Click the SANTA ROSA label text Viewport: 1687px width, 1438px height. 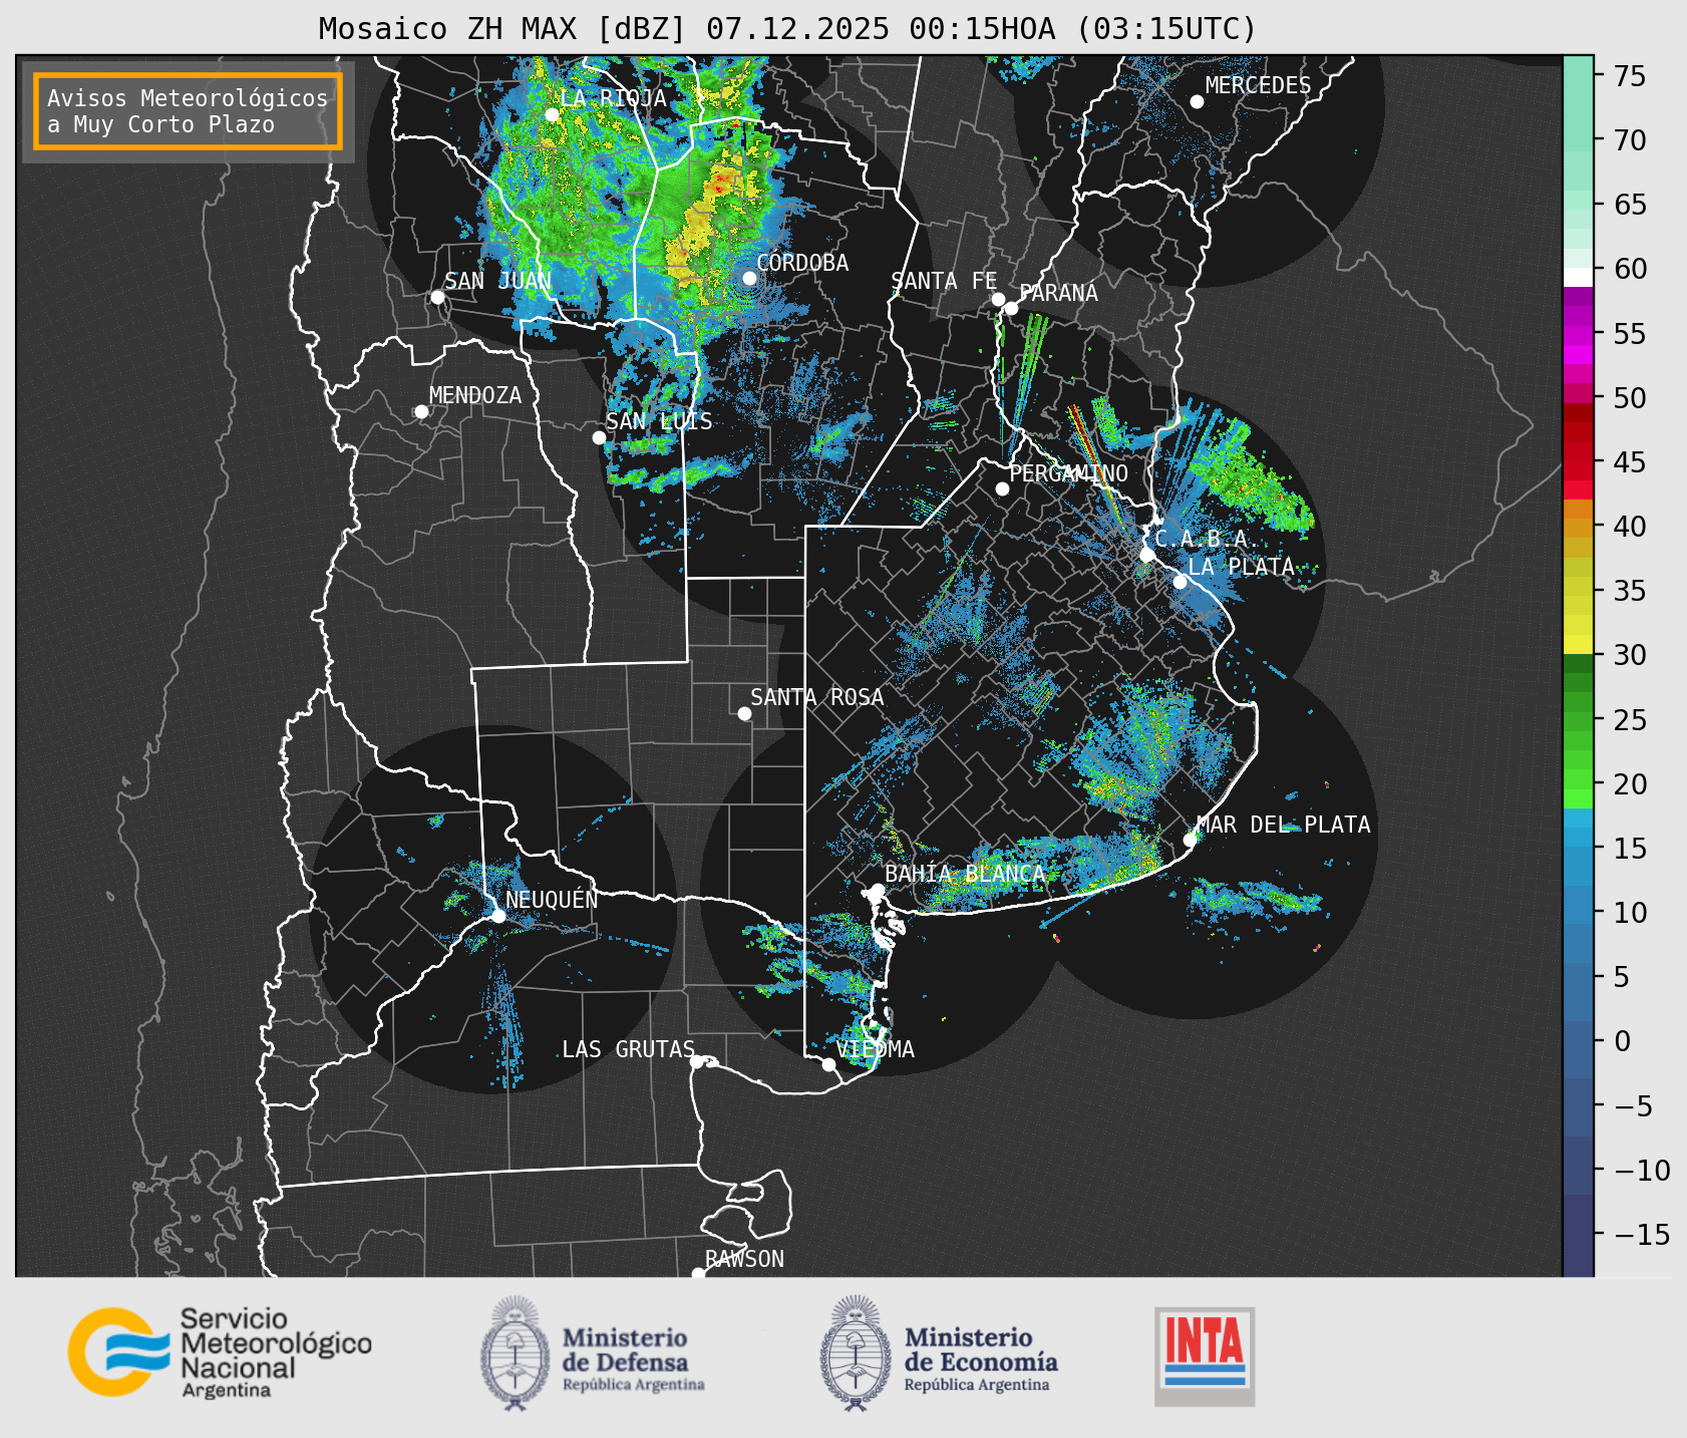coord(818,697)
